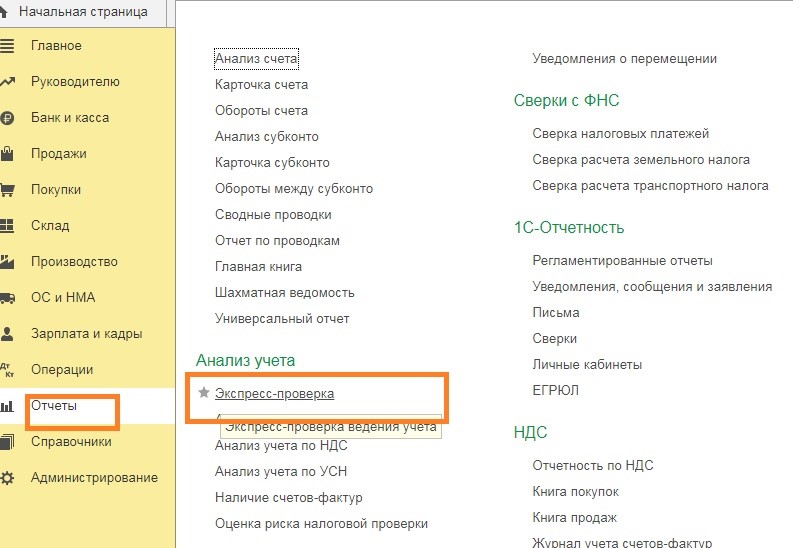Open the Сводные проводки report
The height and width of the screenshot is (548, 793).
pyautogui.click(x=273, y=215)
